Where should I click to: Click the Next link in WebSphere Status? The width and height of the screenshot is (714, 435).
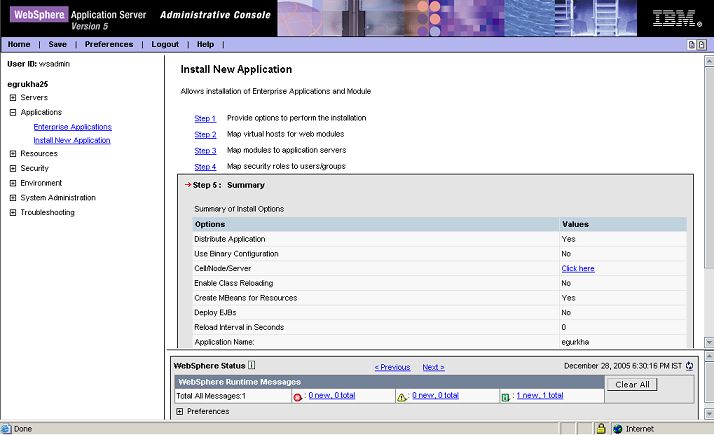[434, 367]
